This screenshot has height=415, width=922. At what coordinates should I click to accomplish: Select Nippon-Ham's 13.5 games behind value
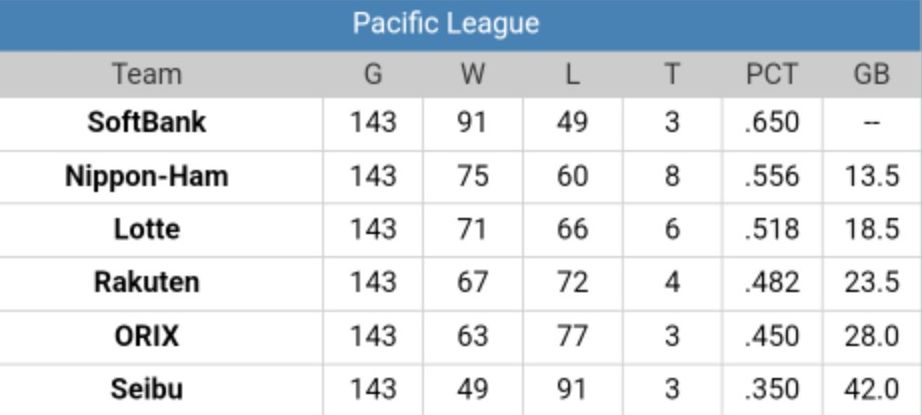tap(871, 176)
